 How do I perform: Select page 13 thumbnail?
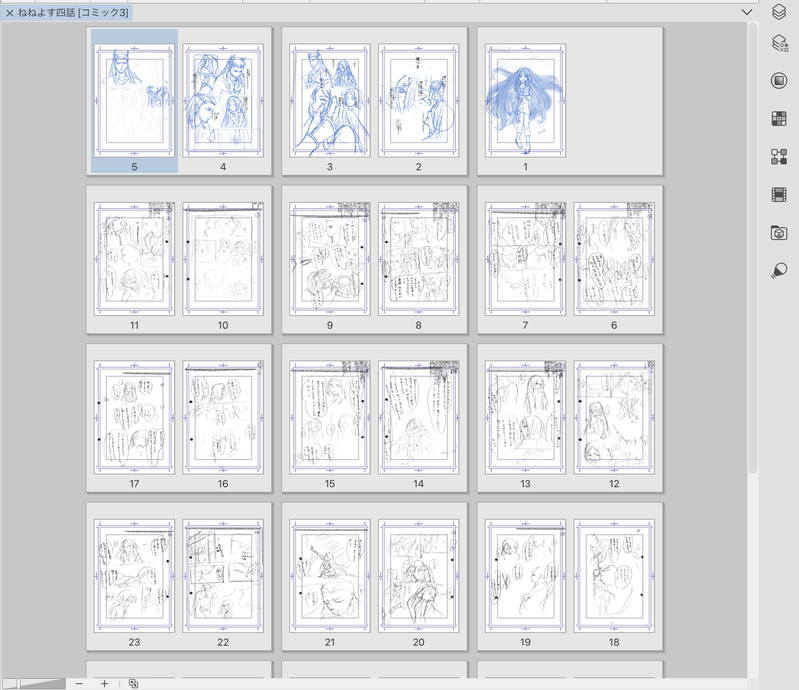pos(525,417)
